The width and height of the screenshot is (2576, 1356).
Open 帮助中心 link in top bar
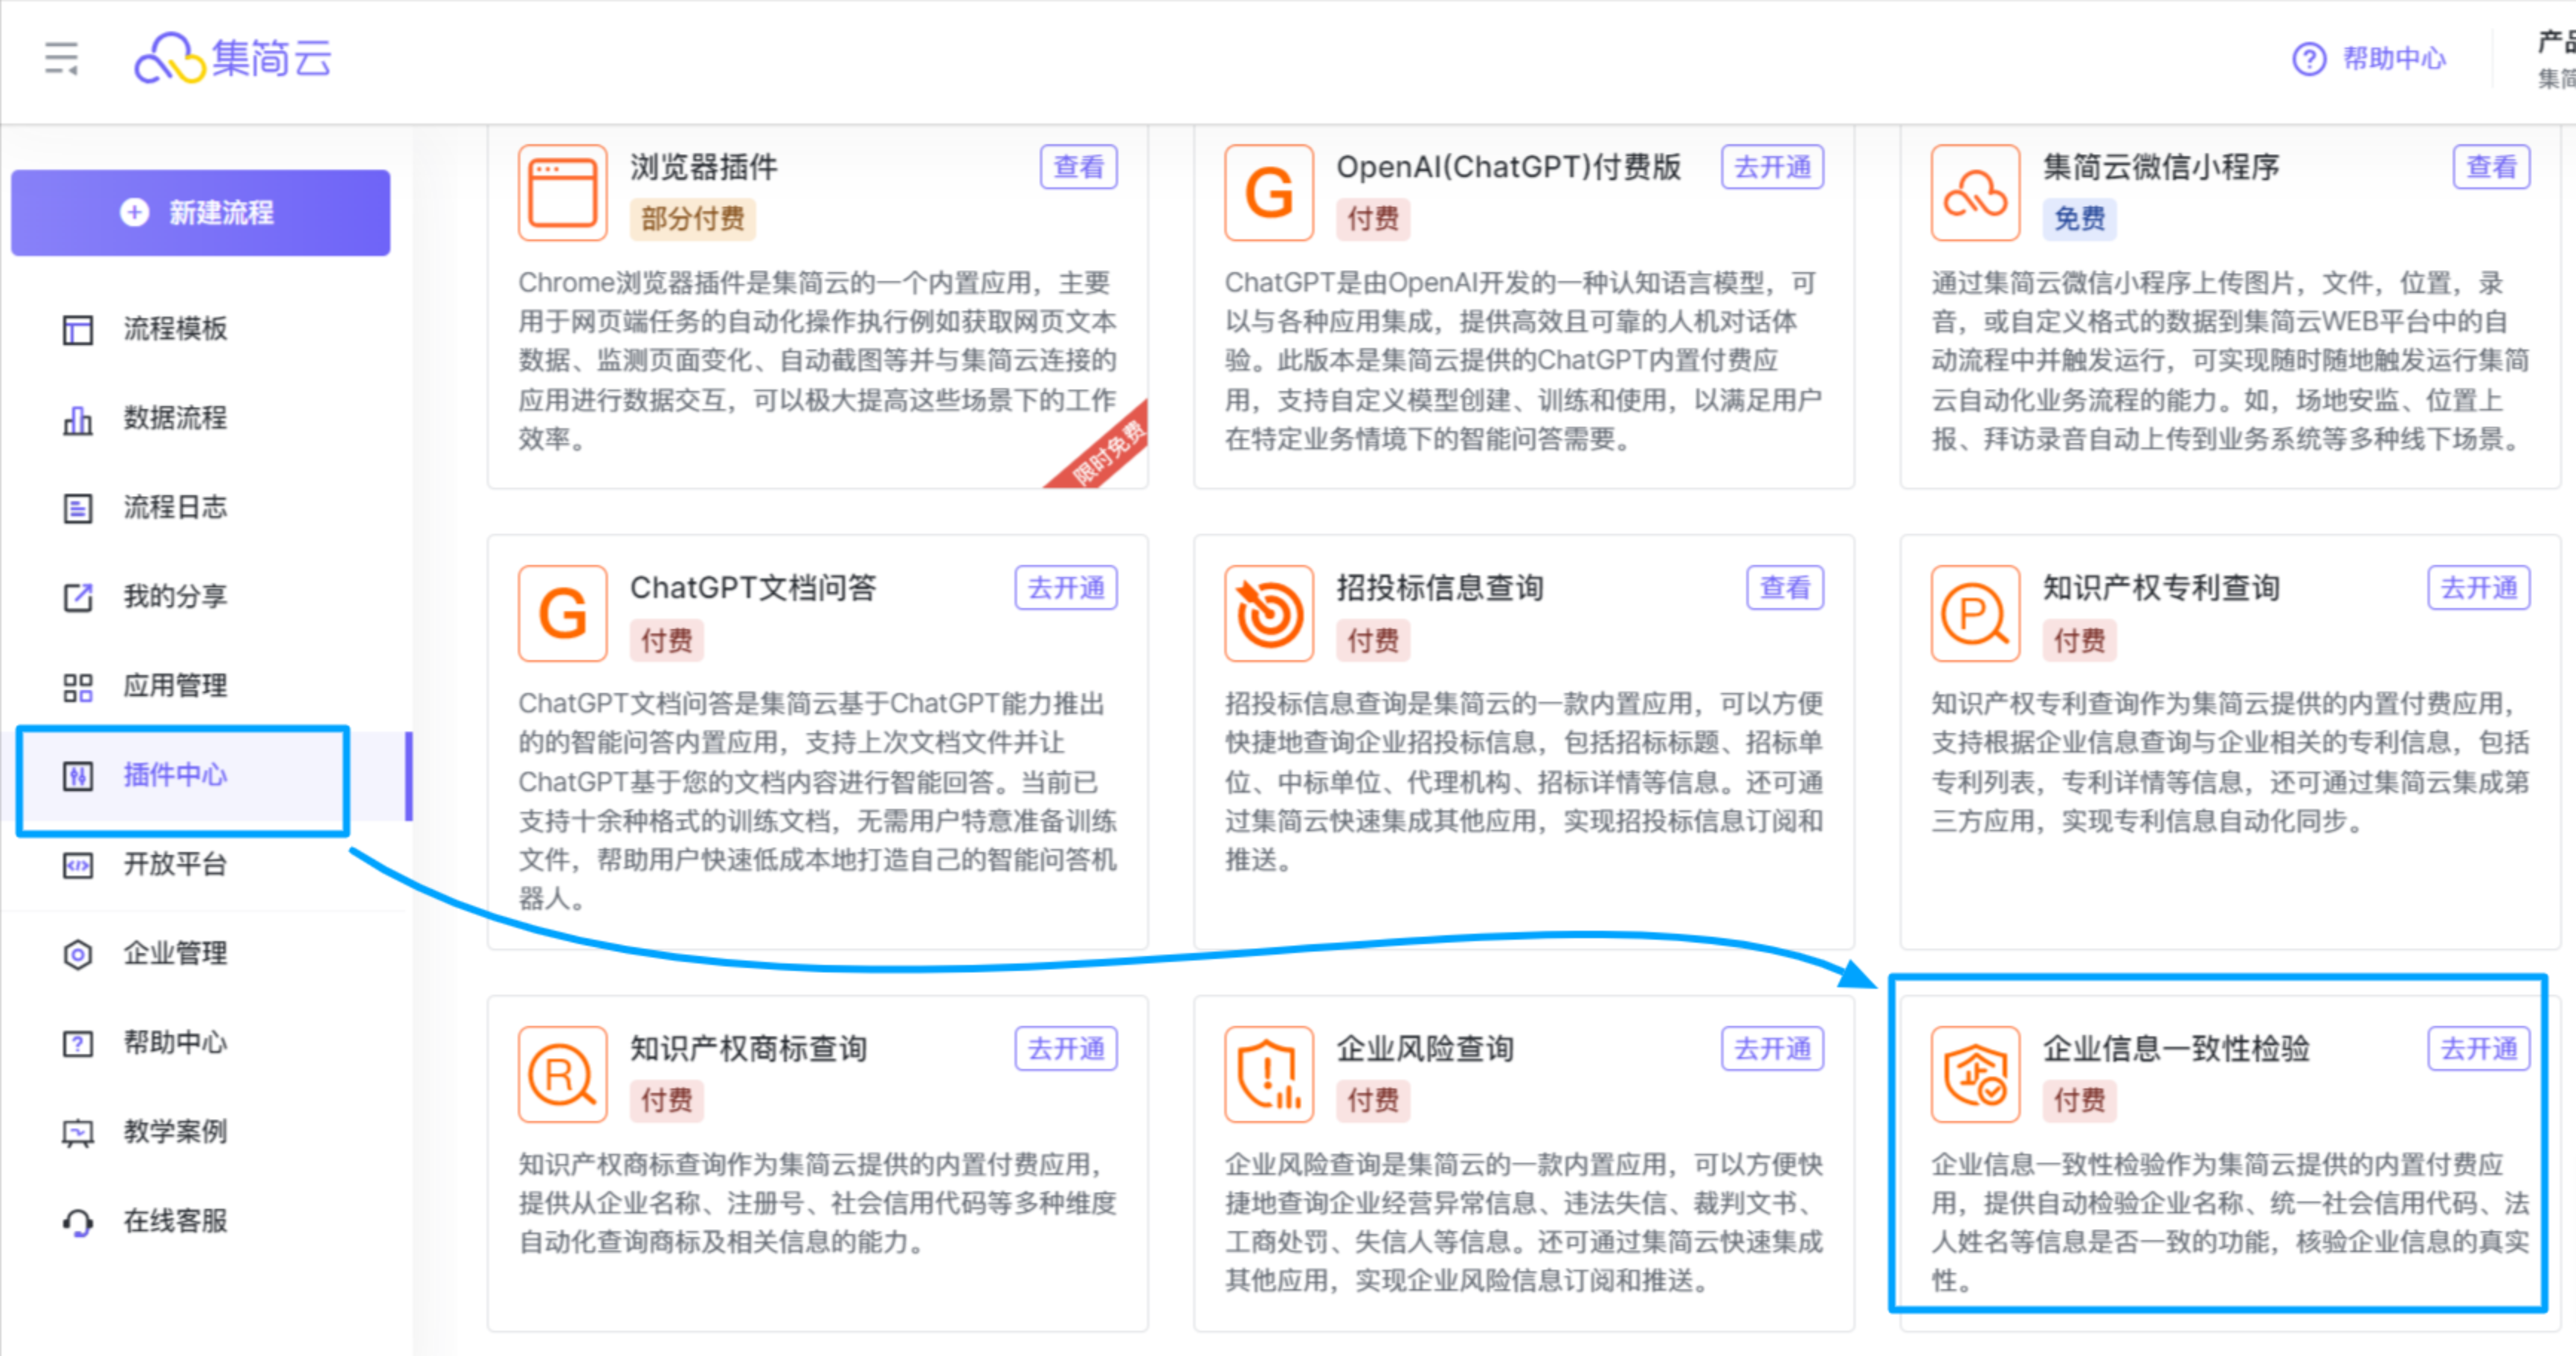click(2394, 59)
